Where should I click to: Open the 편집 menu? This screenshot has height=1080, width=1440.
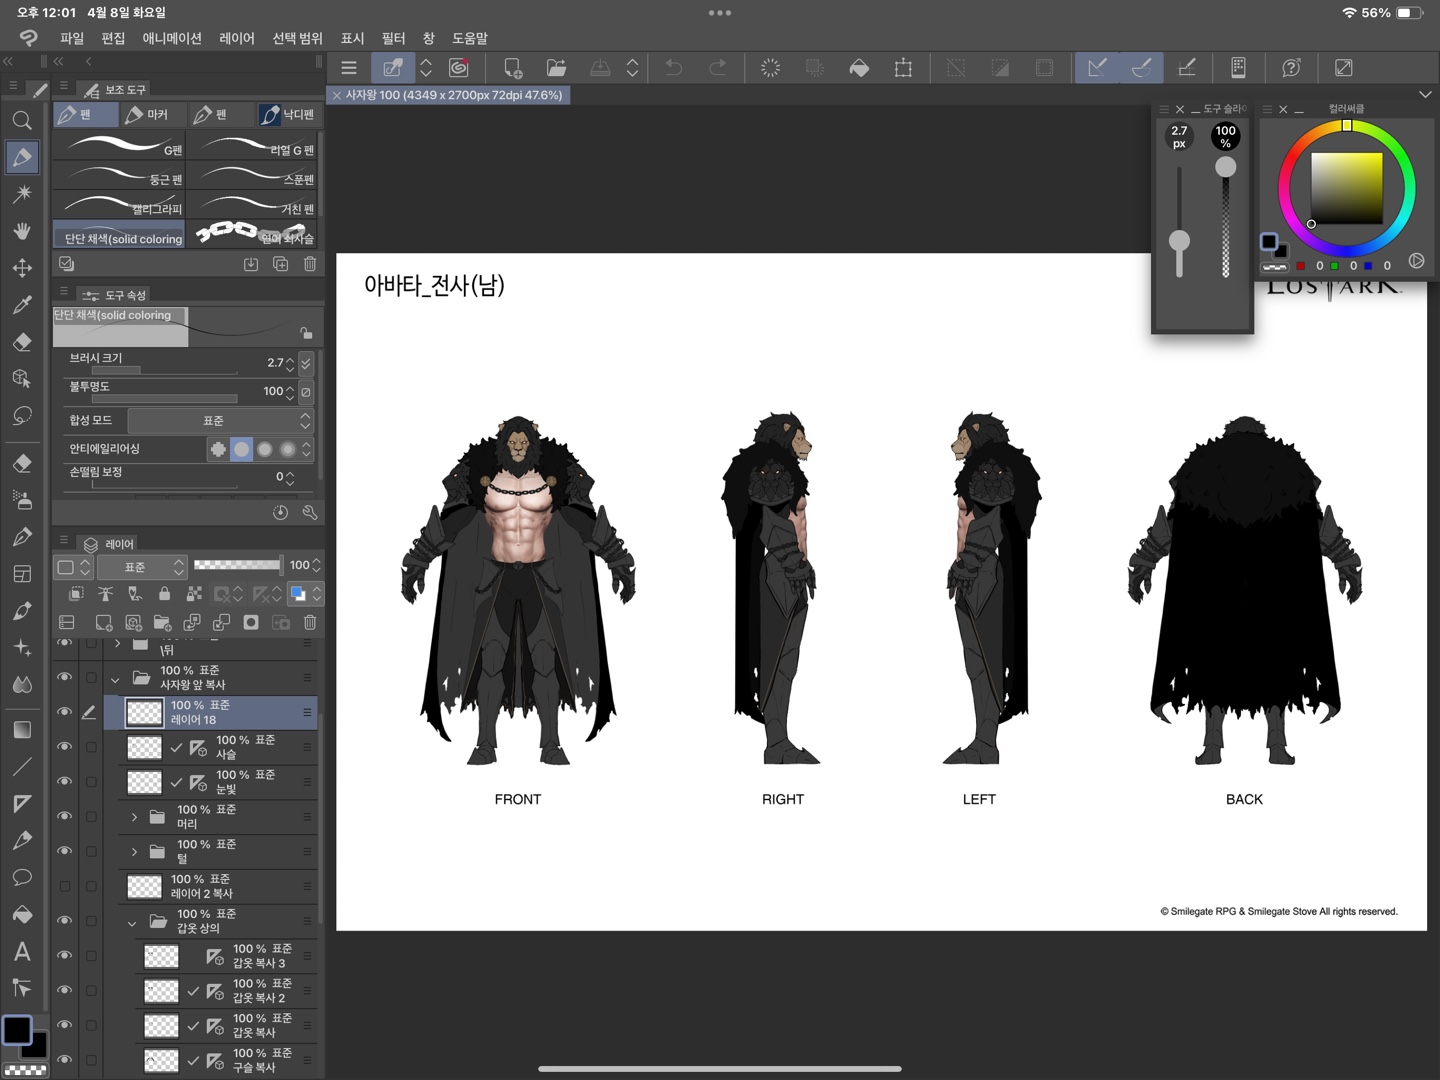coord(113,38)
